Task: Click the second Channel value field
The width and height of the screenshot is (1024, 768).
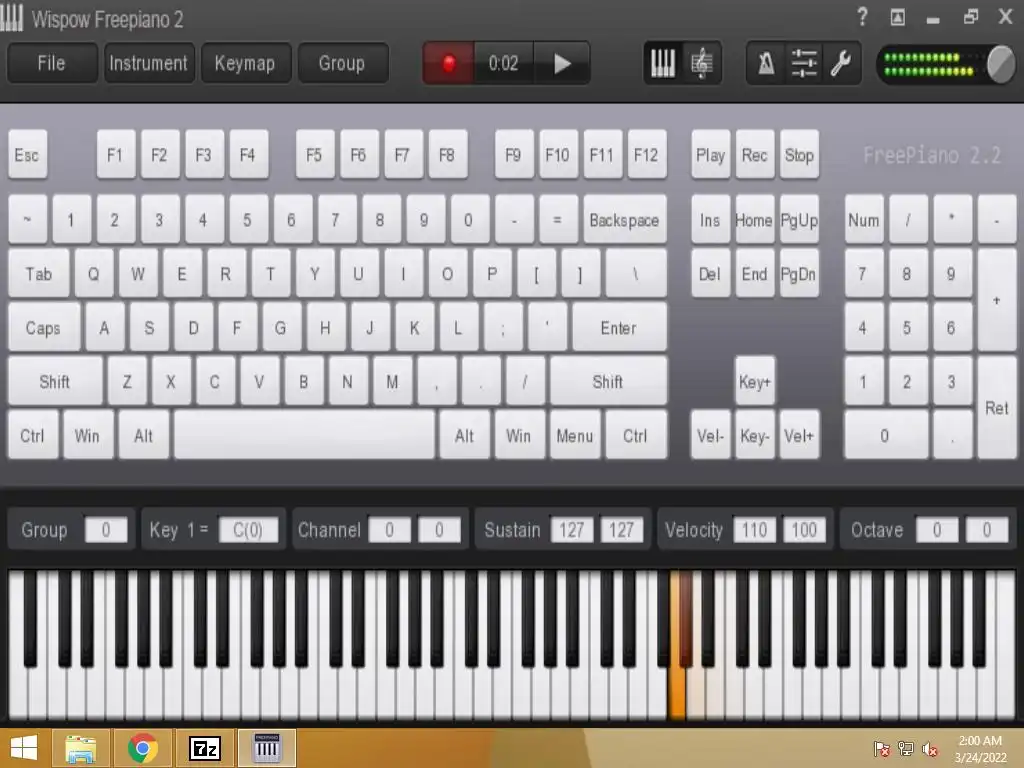Action: click(439, 530)
